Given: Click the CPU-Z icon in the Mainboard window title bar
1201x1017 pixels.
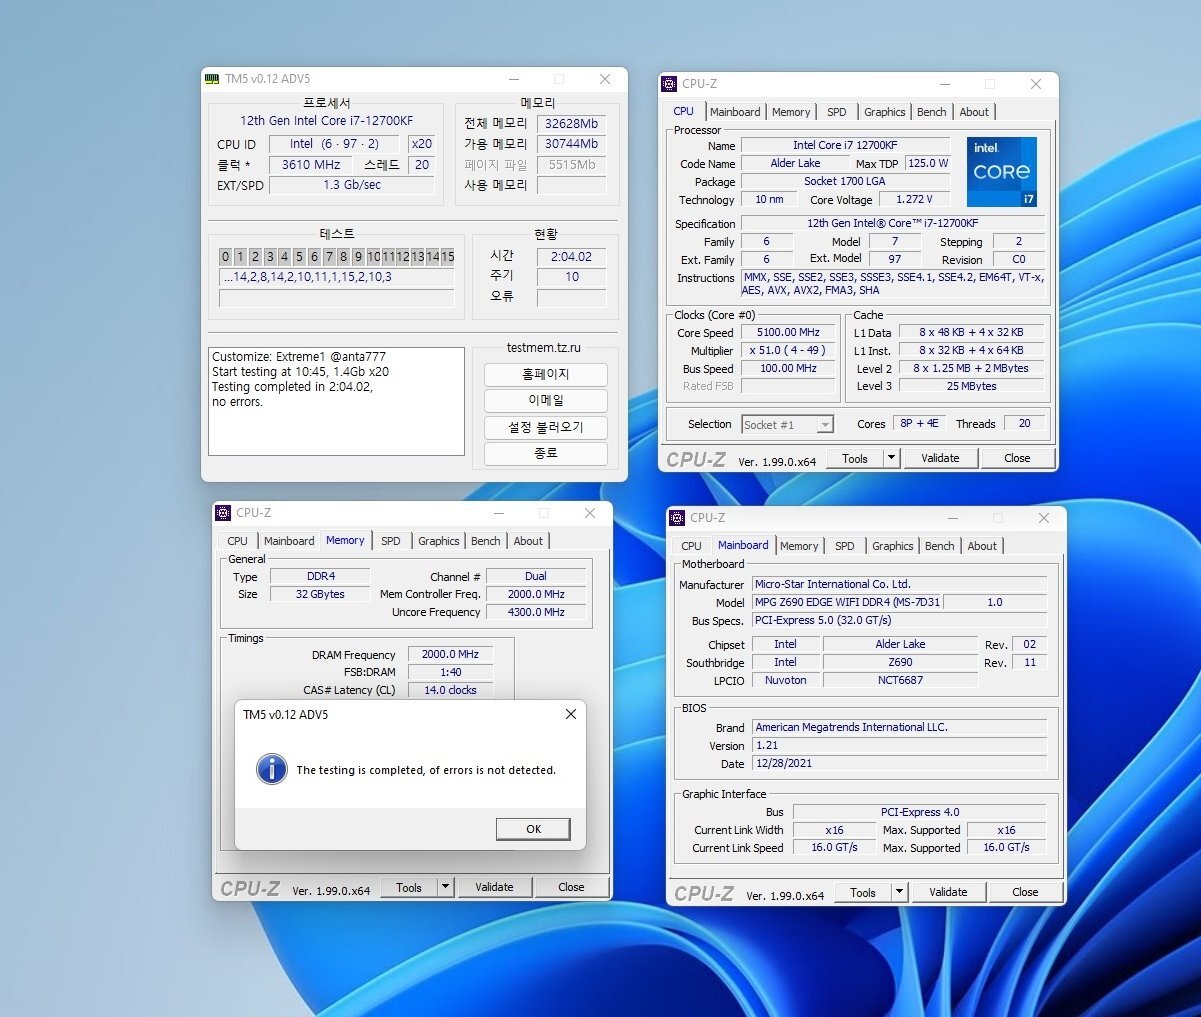Looking at the screenshot, I should point(678,518).
